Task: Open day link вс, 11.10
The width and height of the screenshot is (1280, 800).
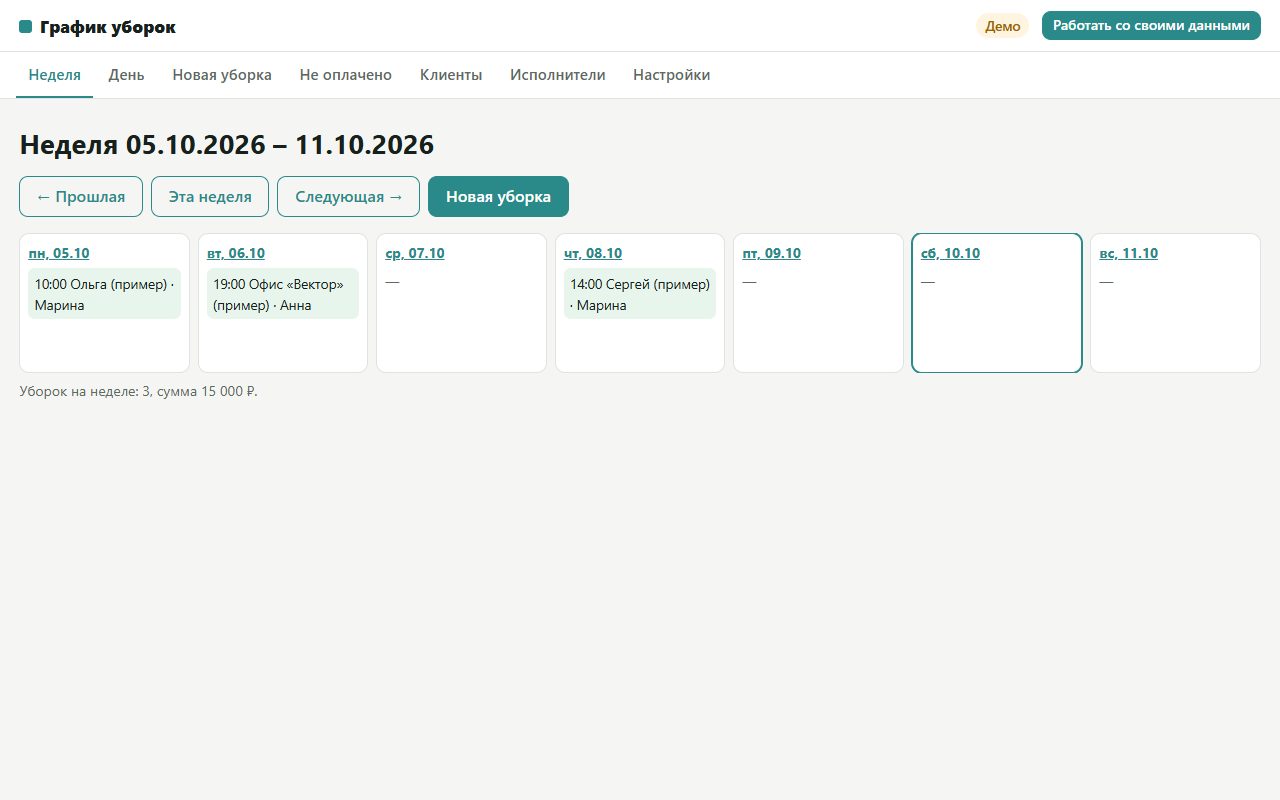Action: click(1129, 253)
